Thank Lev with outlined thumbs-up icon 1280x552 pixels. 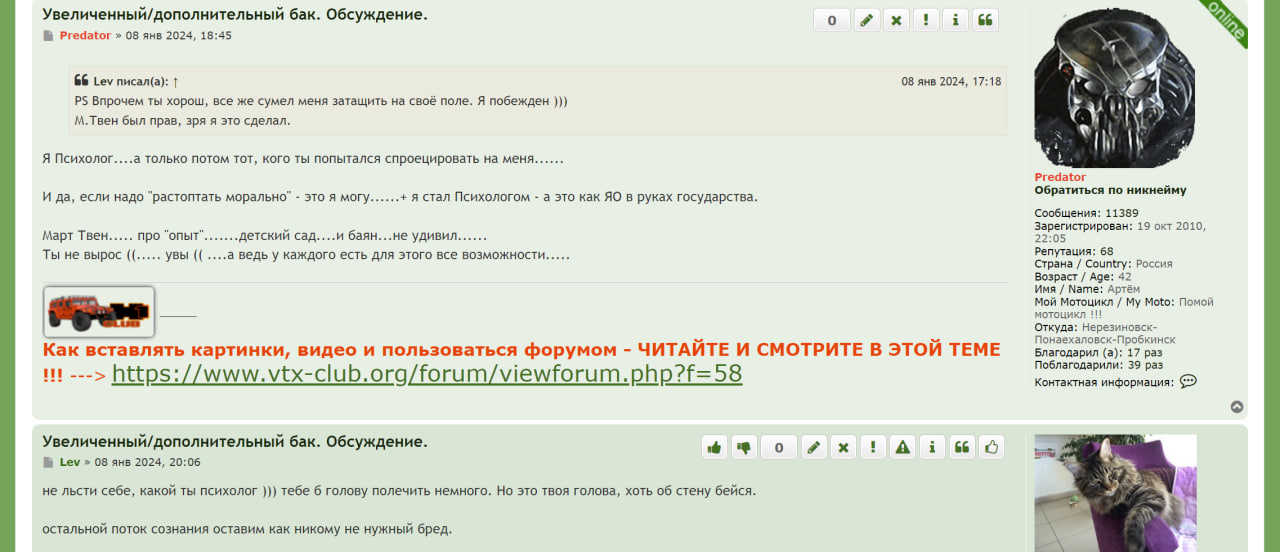click(x=991, y=447)
